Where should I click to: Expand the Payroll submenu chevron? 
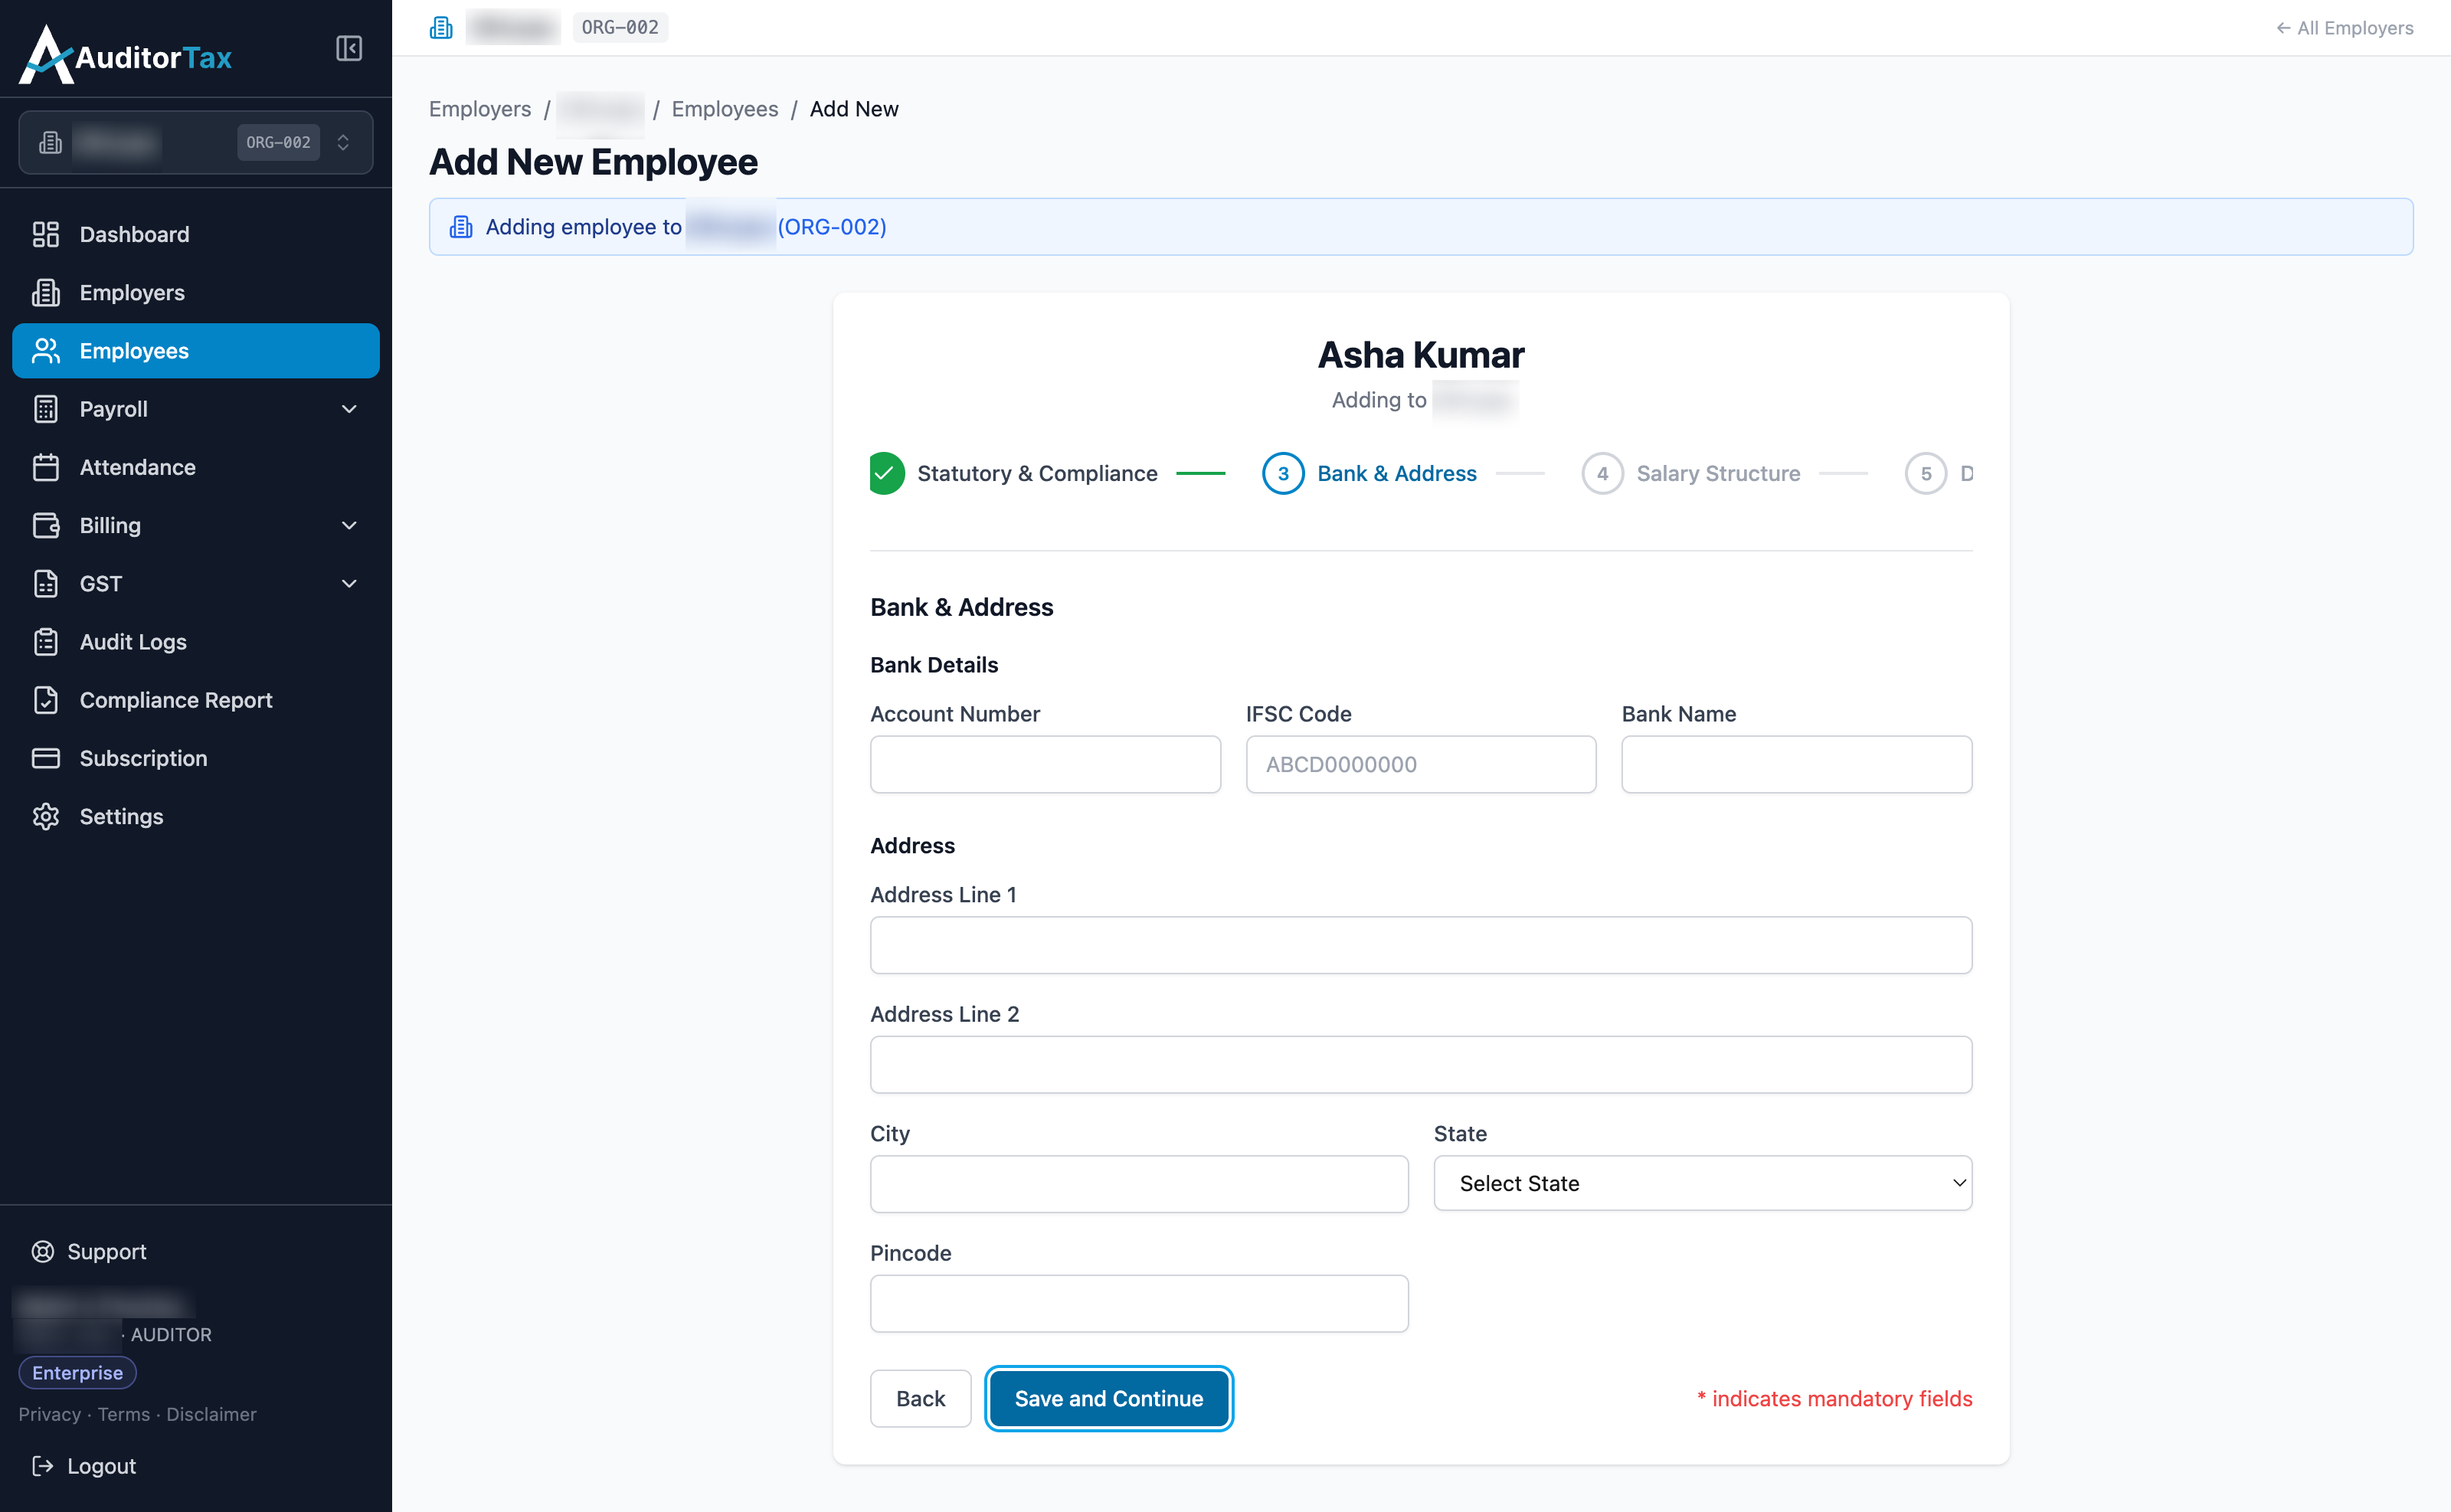349,409
